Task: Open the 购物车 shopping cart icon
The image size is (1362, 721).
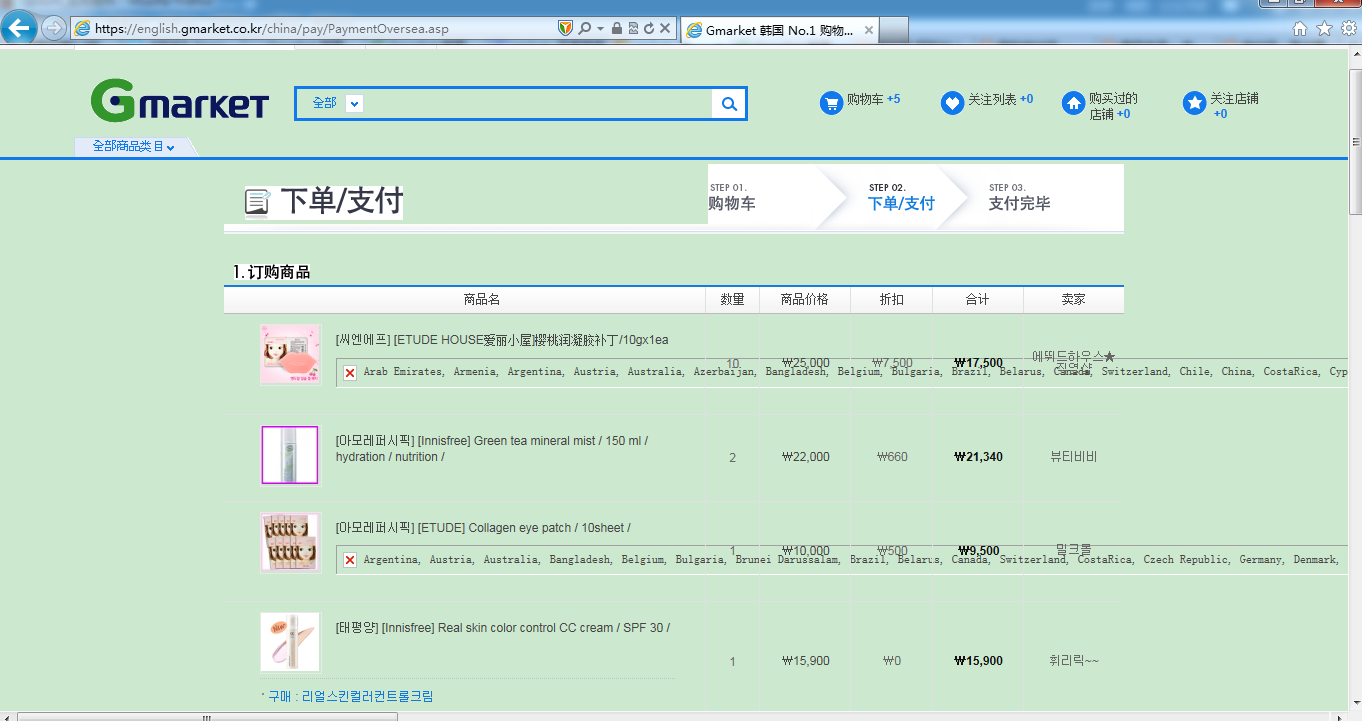Action: pyautogui.click(x=831, y=103)
